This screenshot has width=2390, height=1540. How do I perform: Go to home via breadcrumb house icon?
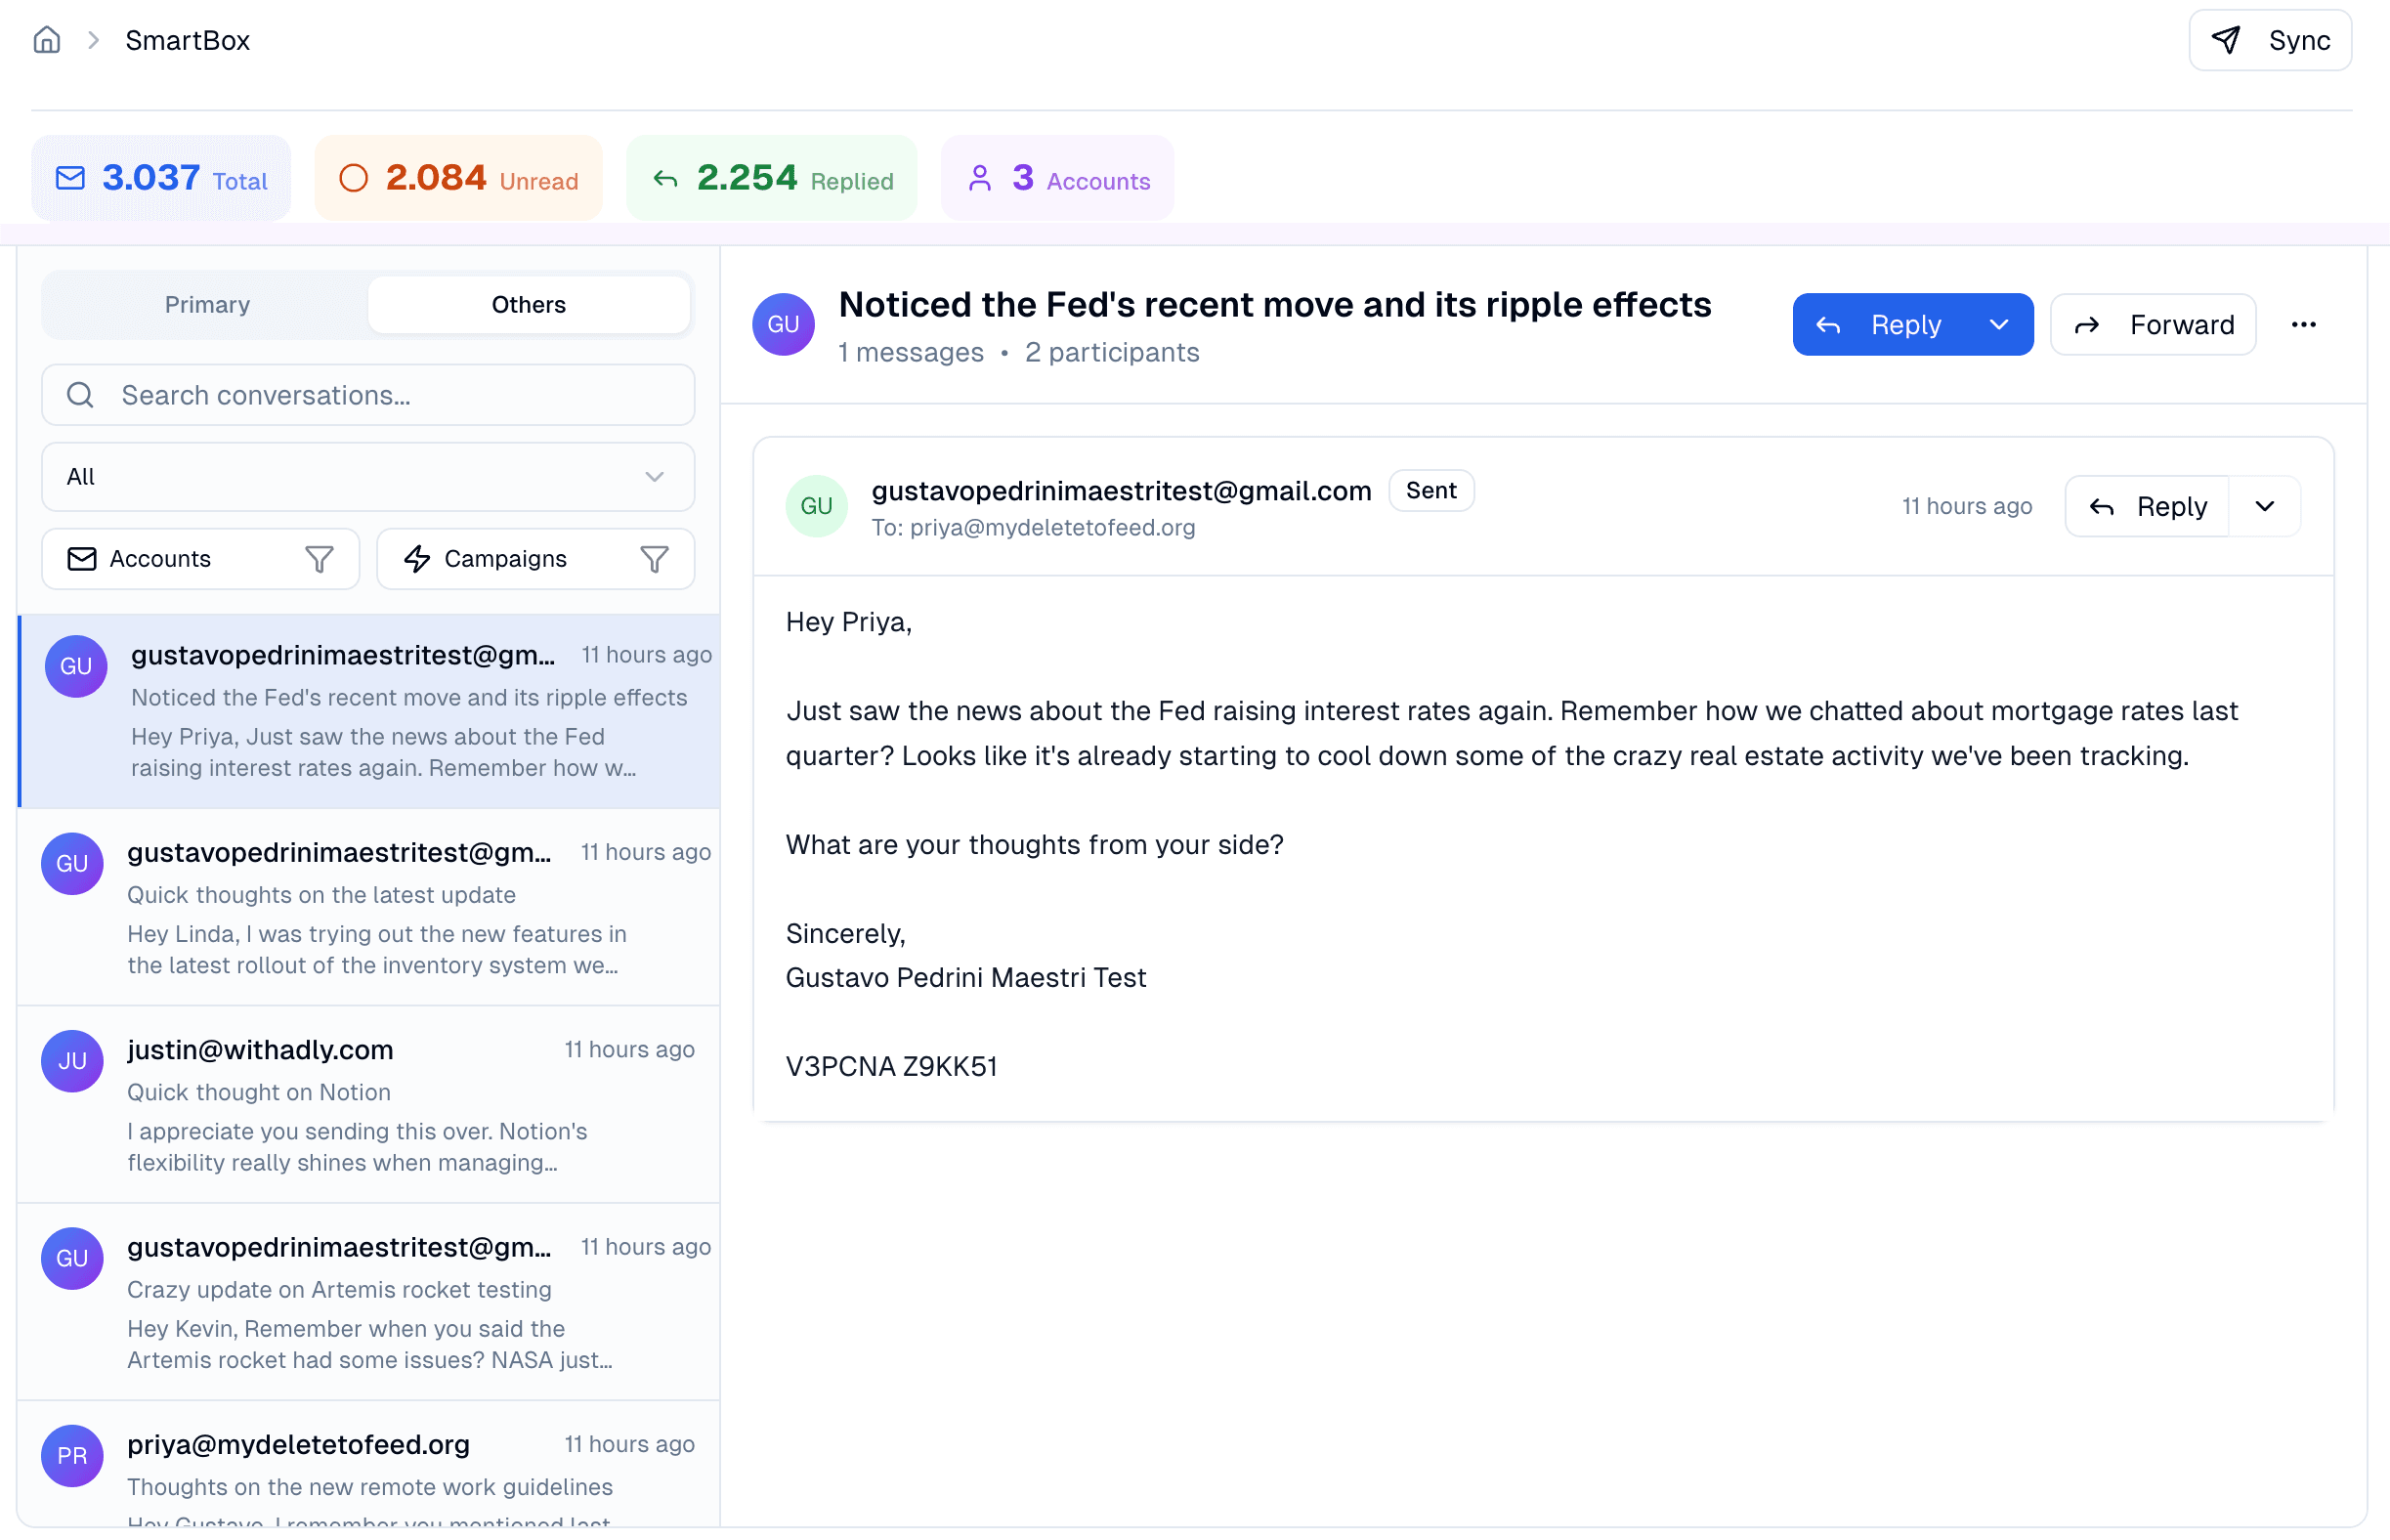click(x=47, y=40)
